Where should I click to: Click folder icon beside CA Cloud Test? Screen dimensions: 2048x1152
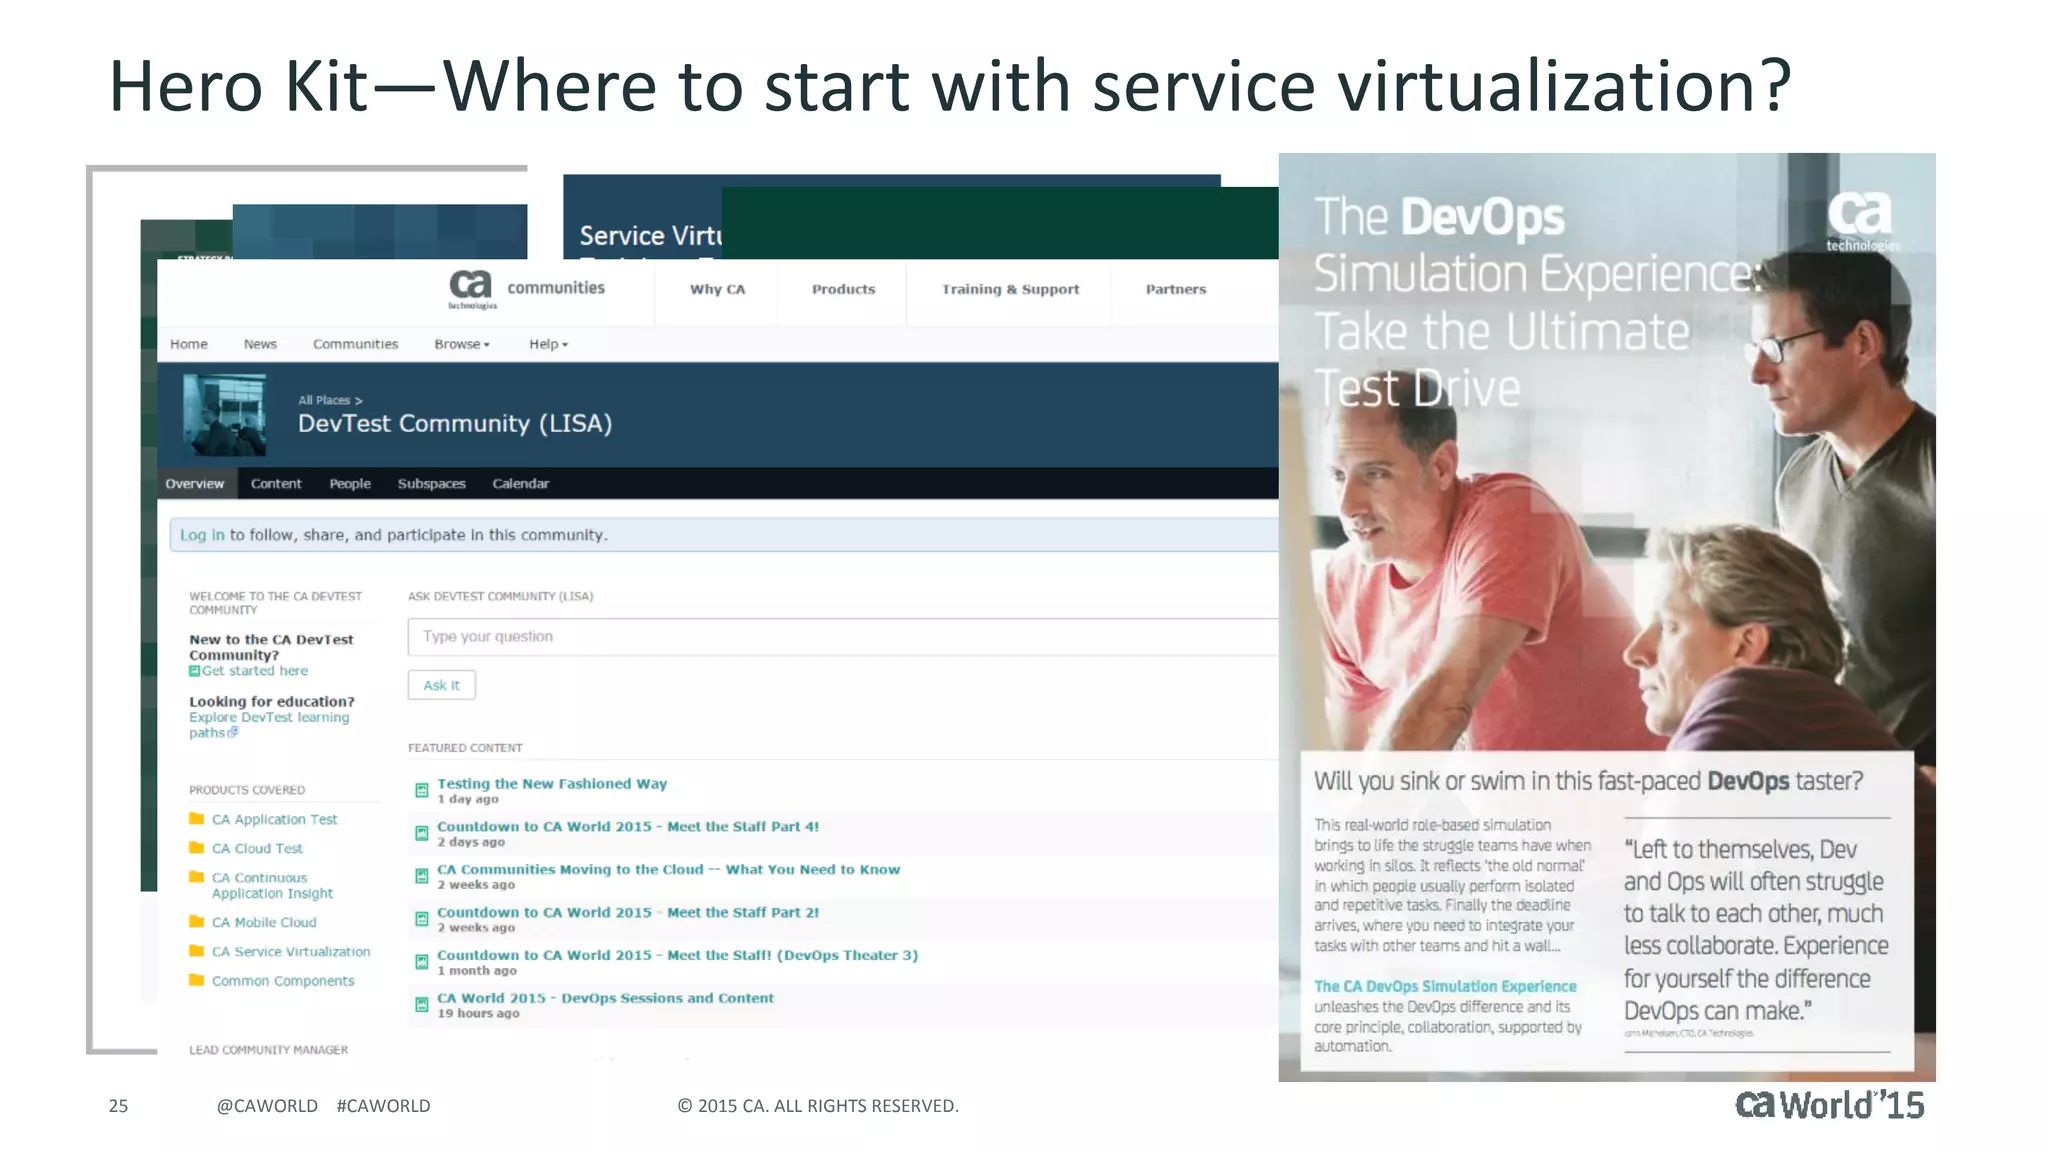point(196,847)
